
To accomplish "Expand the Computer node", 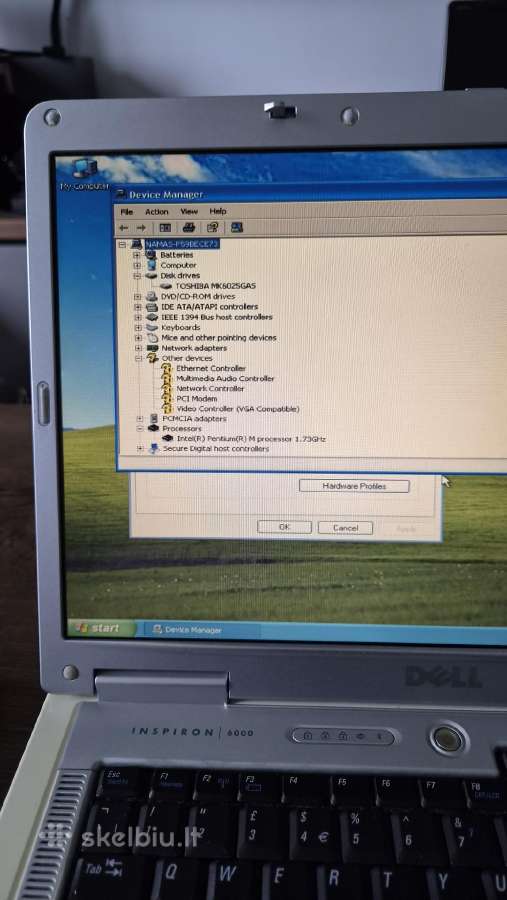I will coord(137,265).
